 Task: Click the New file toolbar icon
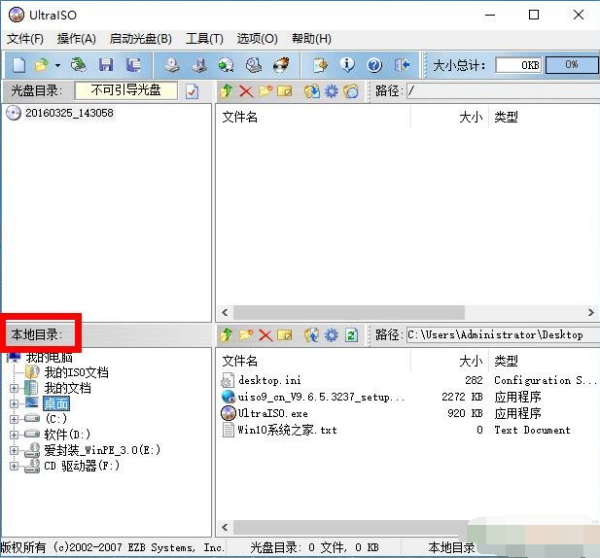pos(19,65)
